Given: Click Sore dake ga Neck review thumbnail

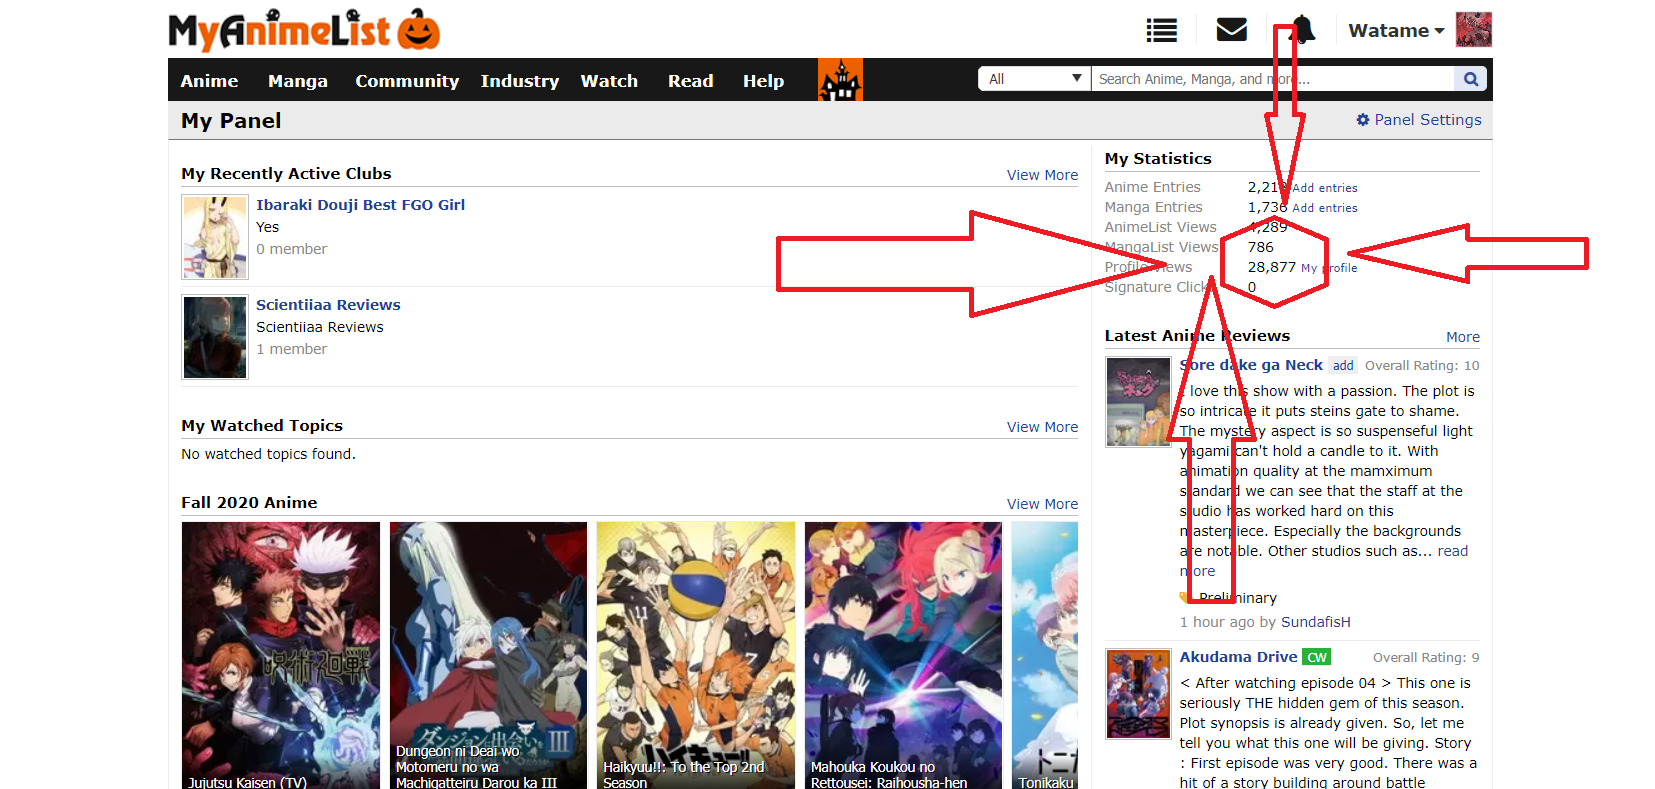Looking at the screenshot, I should [1138, 402].
